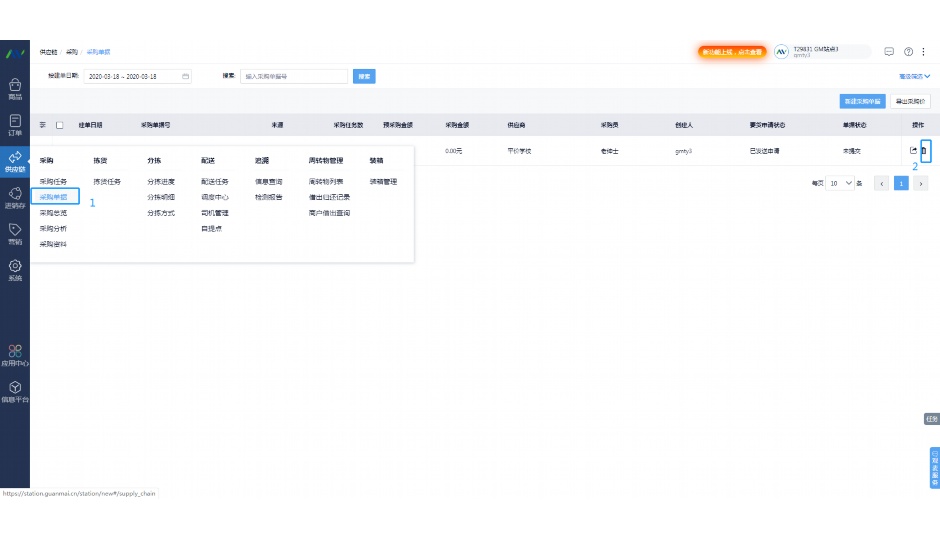Open 应用中心 app center icon

(x=15, y=355)
